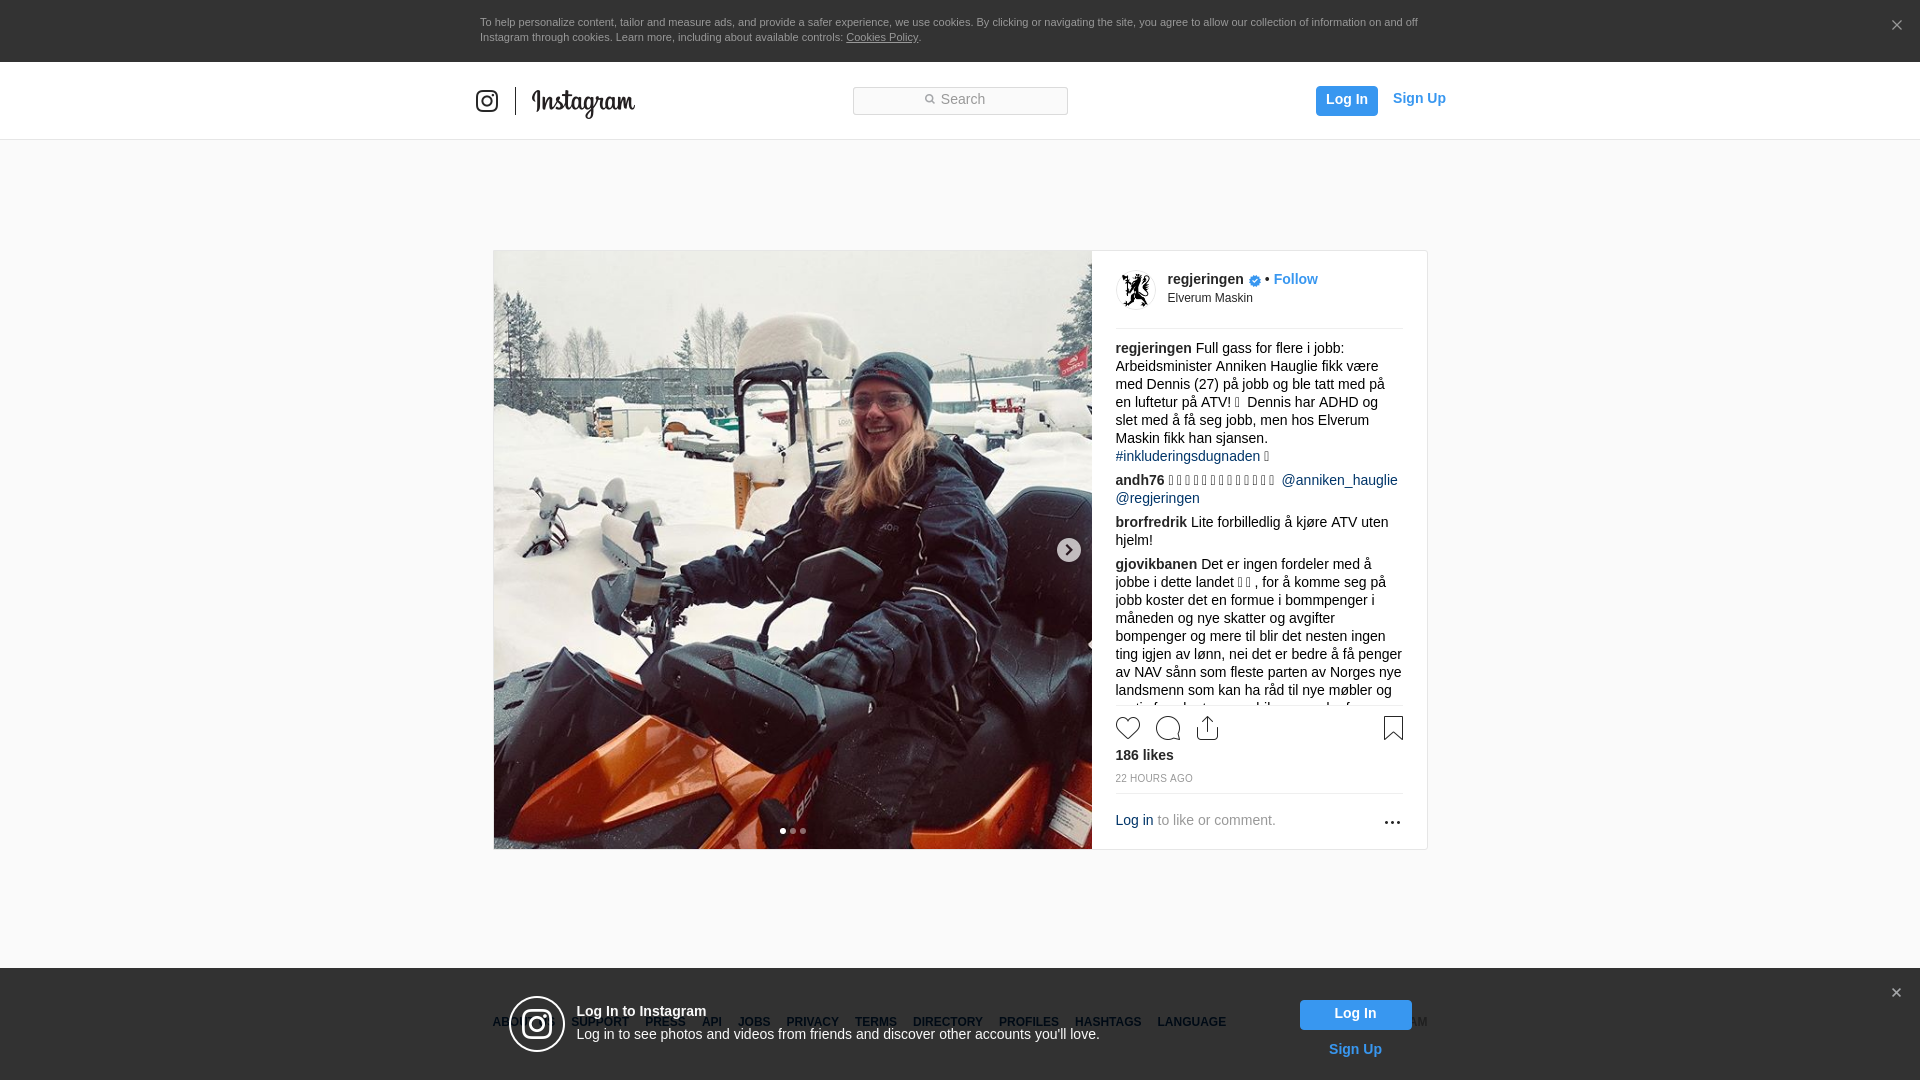Open the regjeringen username in the post header
The height and width of the screenshot is (1080, 1920).
(1205, 279)
